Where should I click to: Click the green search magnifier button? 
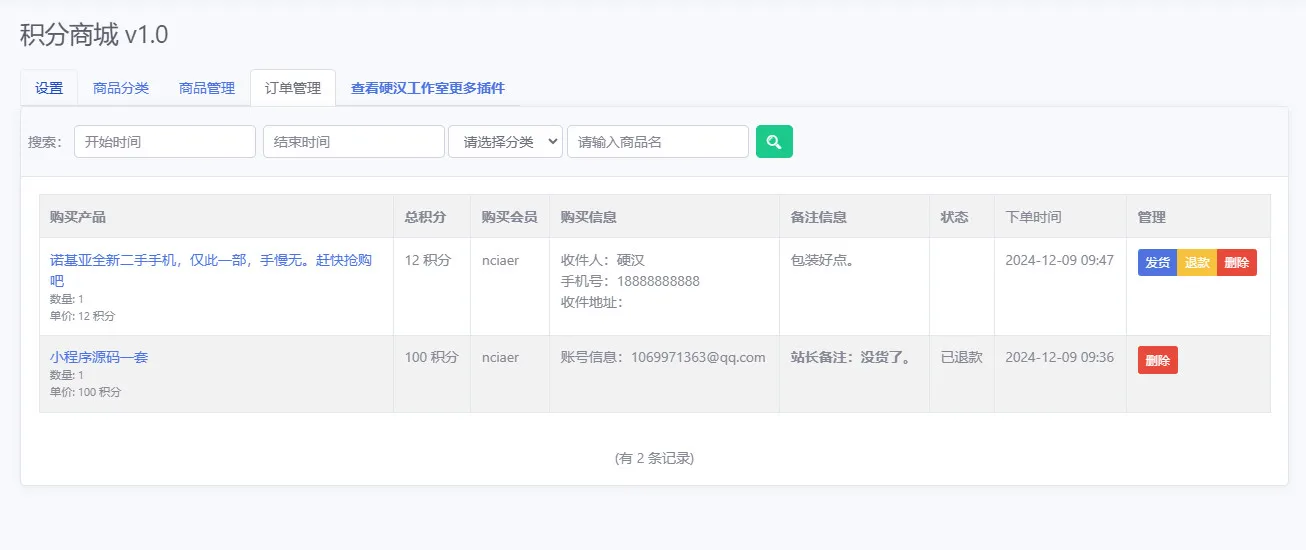(774, 141)
